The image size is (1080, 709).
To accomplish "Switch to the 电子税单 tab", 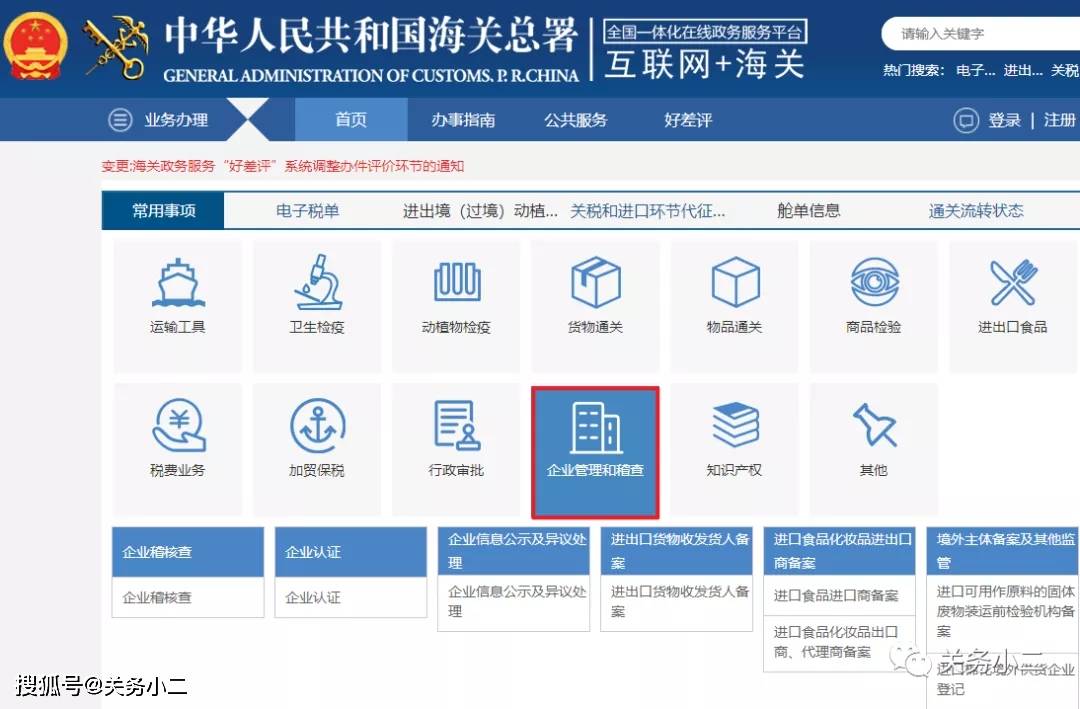I will (307, 210).
